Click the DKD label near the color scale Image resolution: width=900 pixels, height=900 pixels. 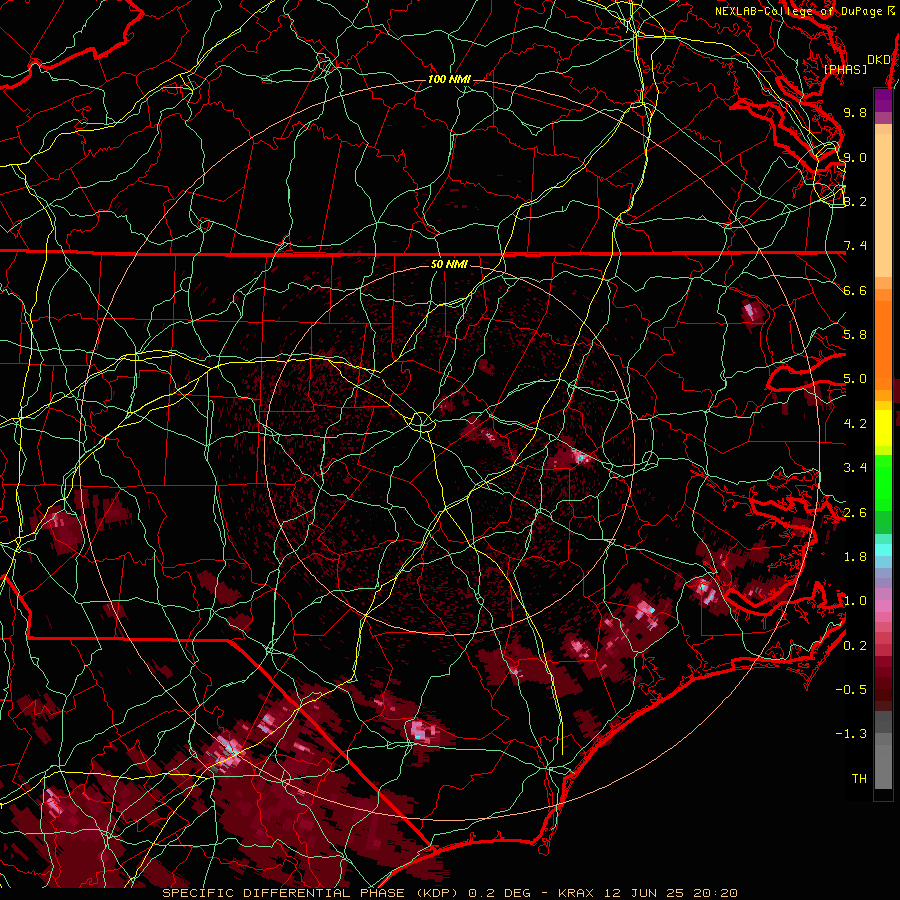[x=879, y=60]
